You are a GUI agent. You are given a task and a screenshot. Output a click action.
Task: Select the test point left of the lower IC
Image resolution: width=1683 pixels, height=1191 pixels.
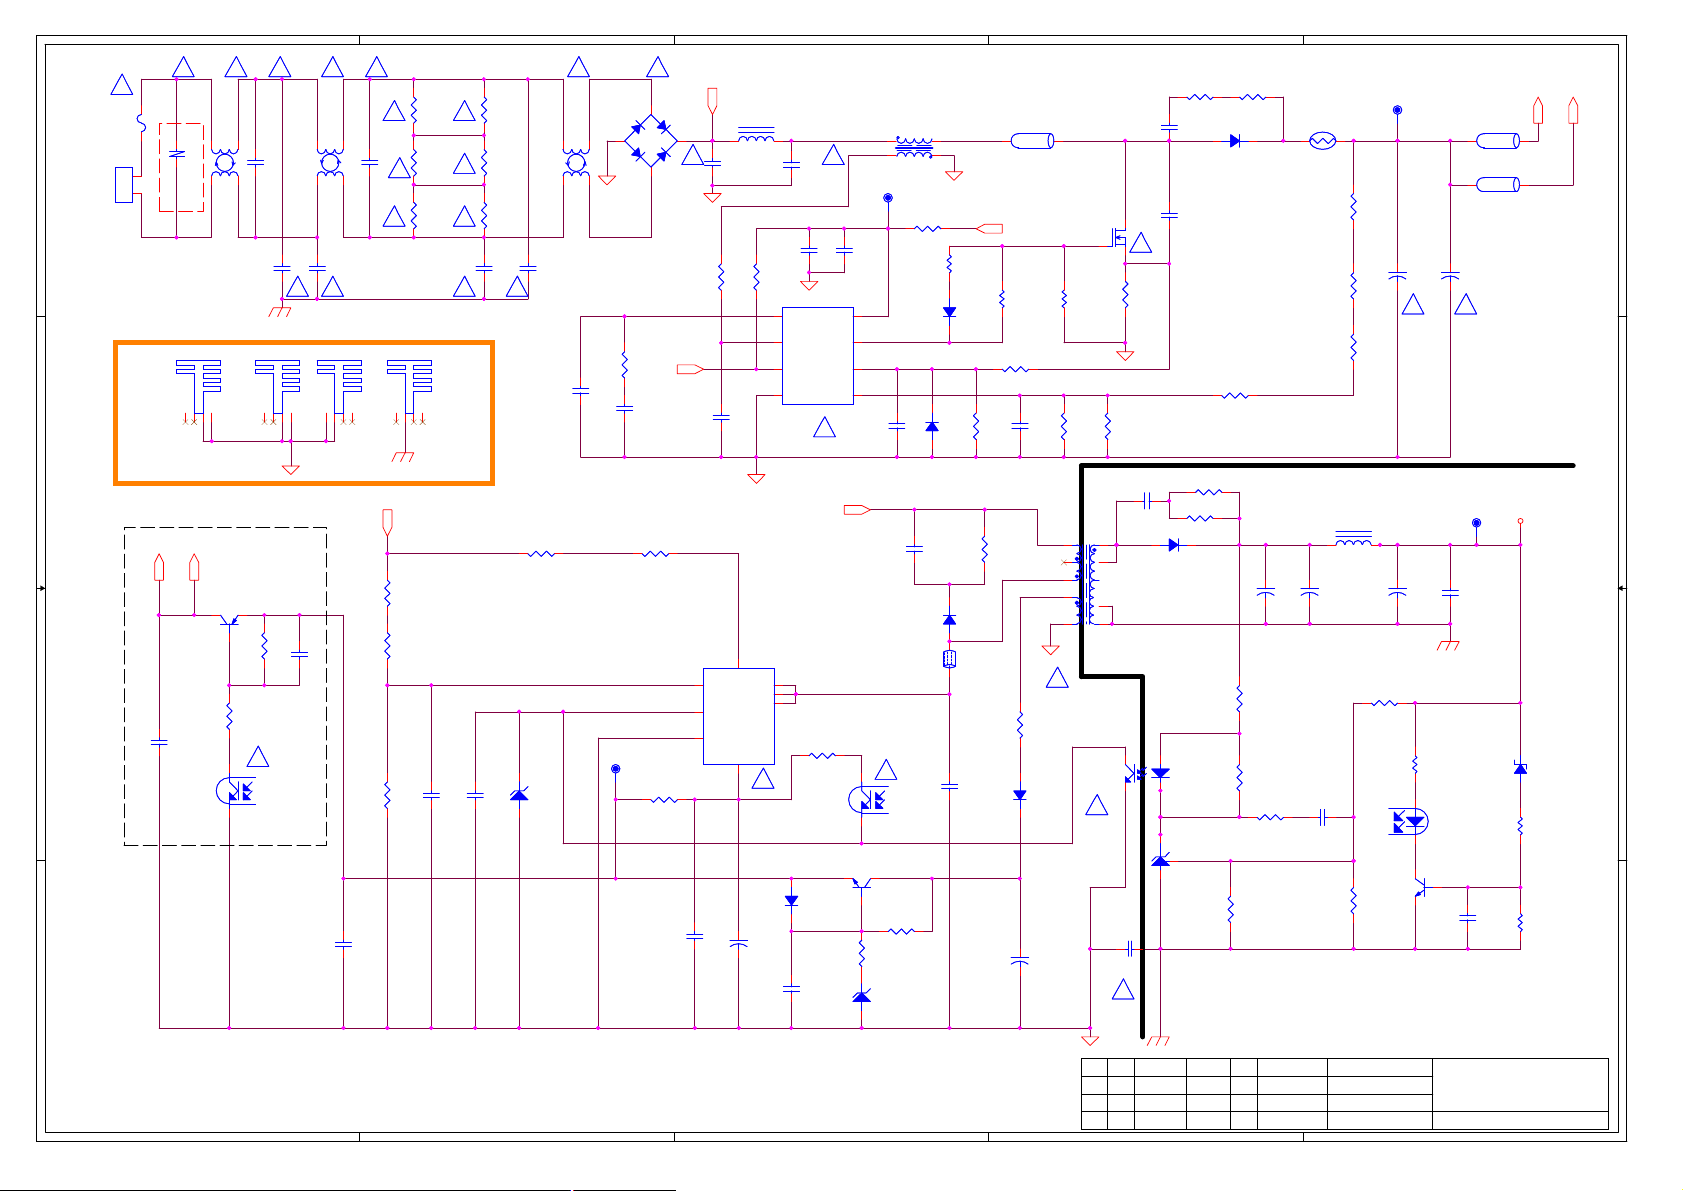click(615, 768)
